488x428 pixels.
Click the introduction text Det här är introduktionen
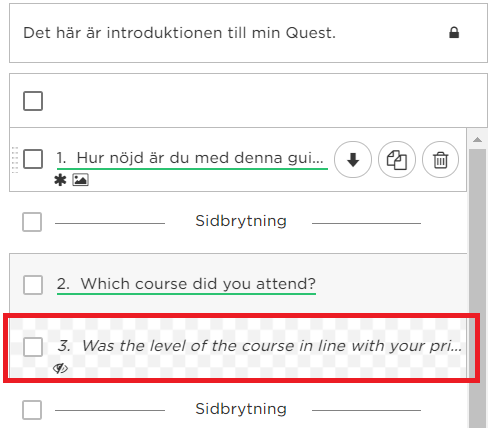[179, 33]
